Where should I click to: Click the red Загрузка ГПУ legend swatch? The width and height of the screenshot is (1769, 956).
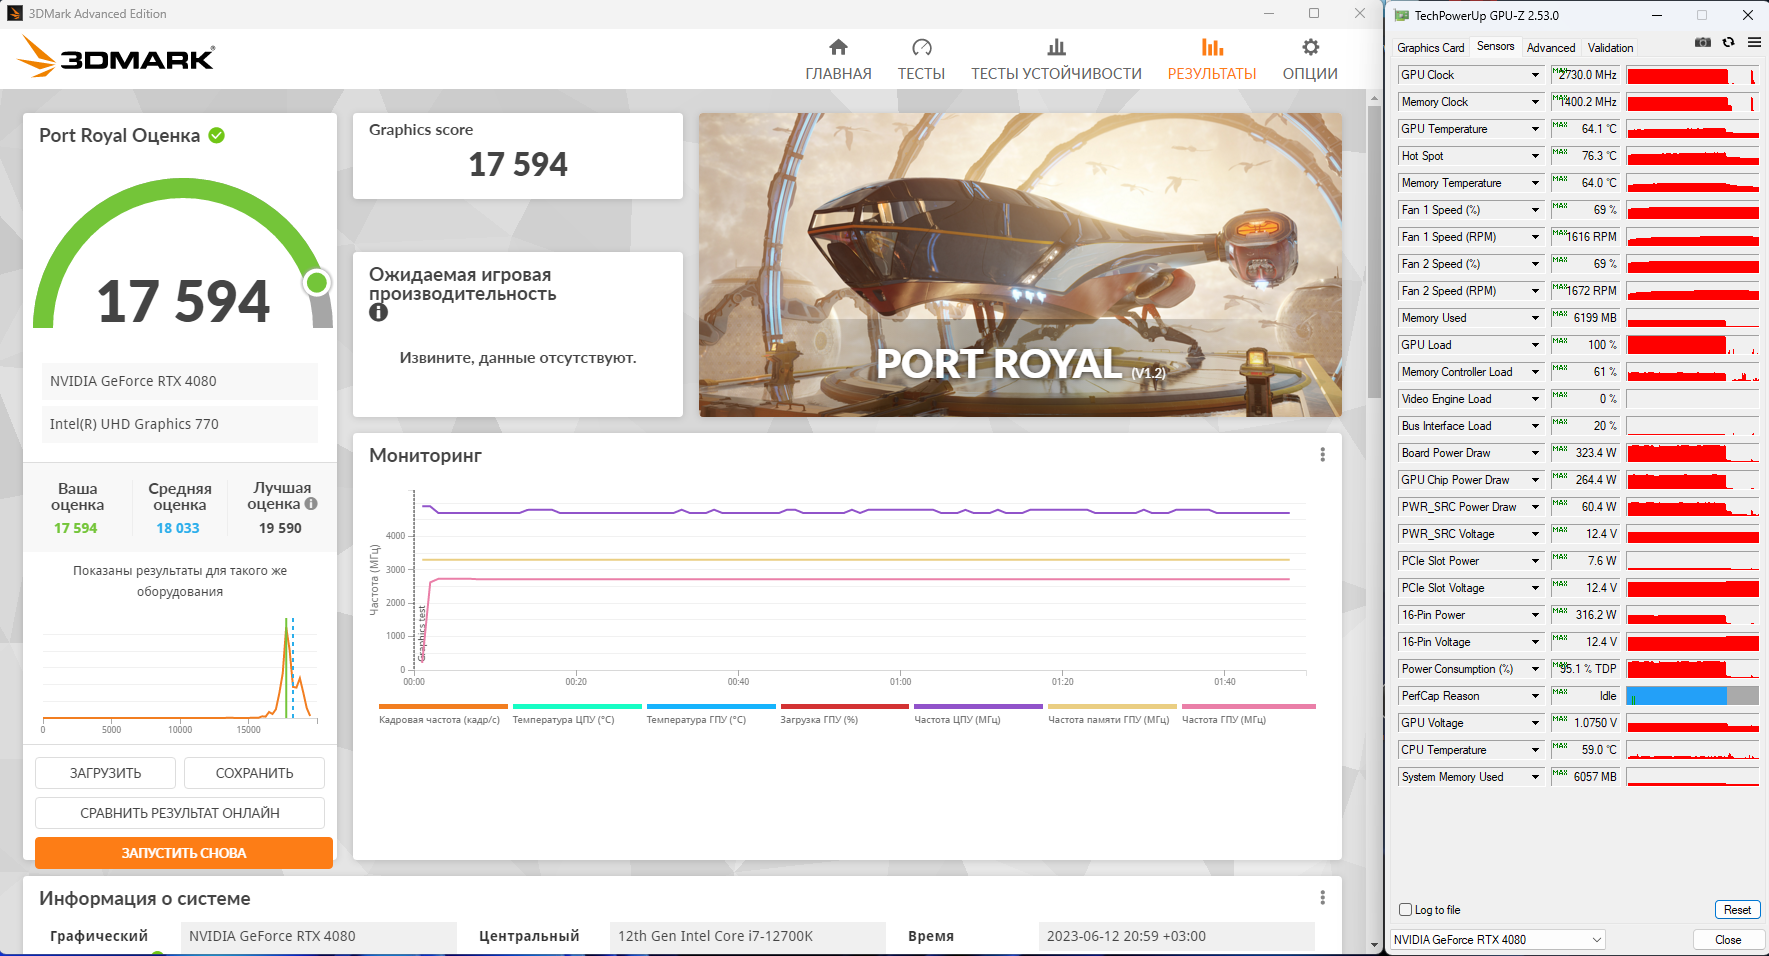pos(845,706)
